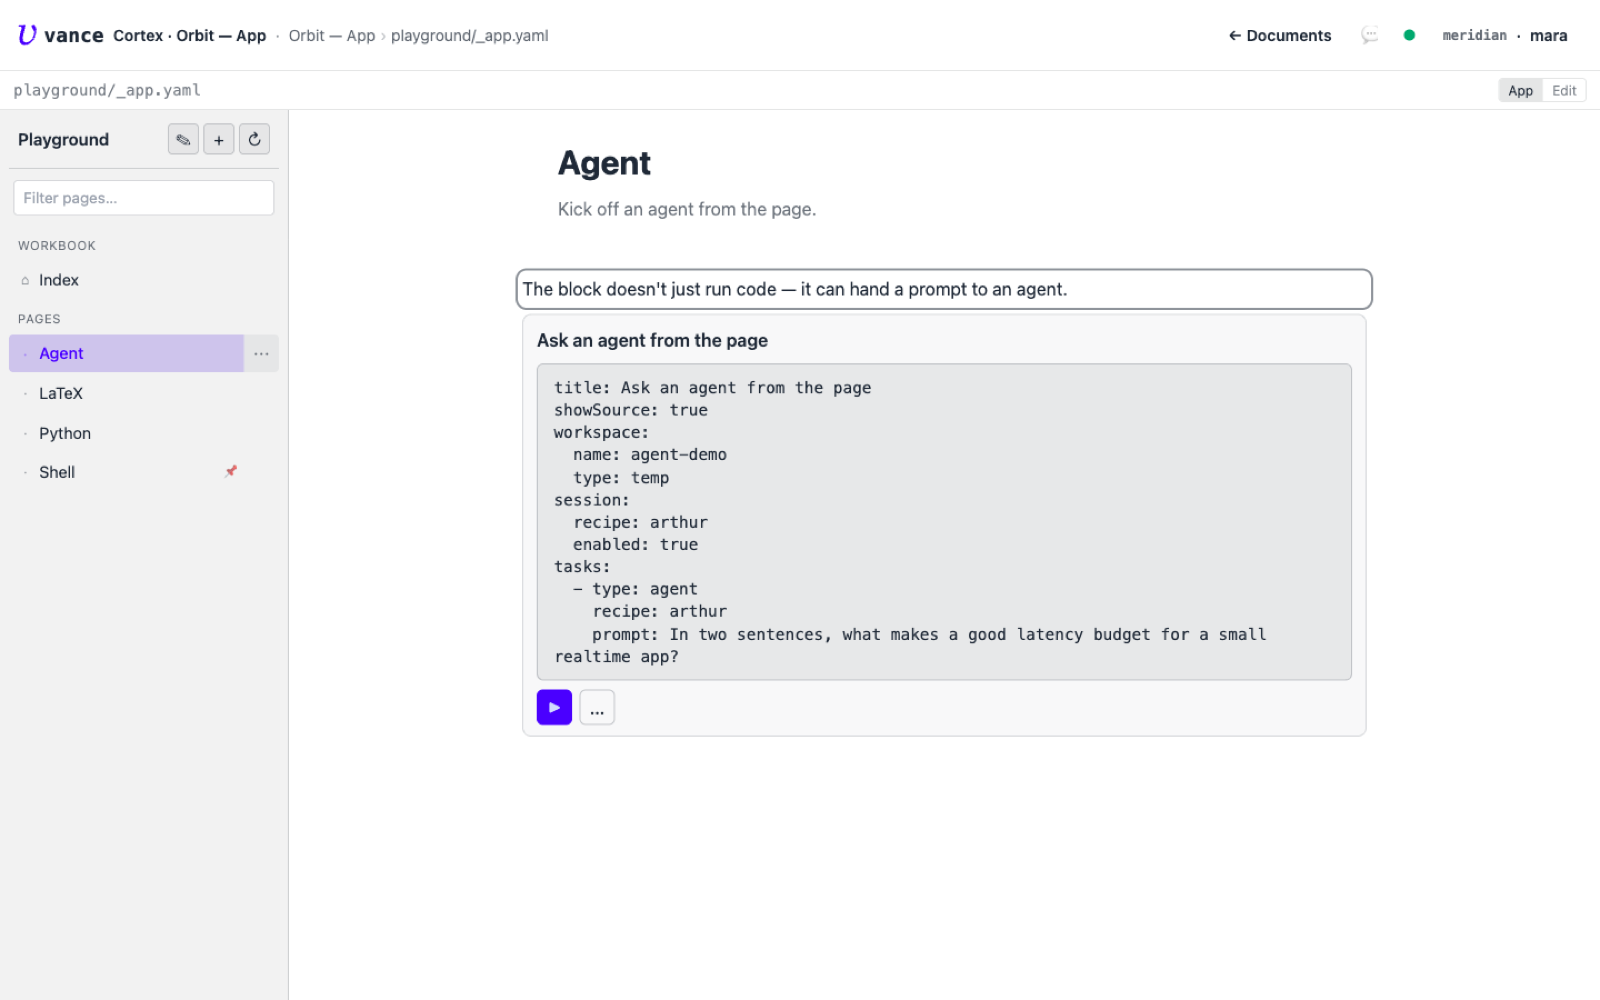
Task: Click the home icon beside Index
Action: click(x=25, y=281)
